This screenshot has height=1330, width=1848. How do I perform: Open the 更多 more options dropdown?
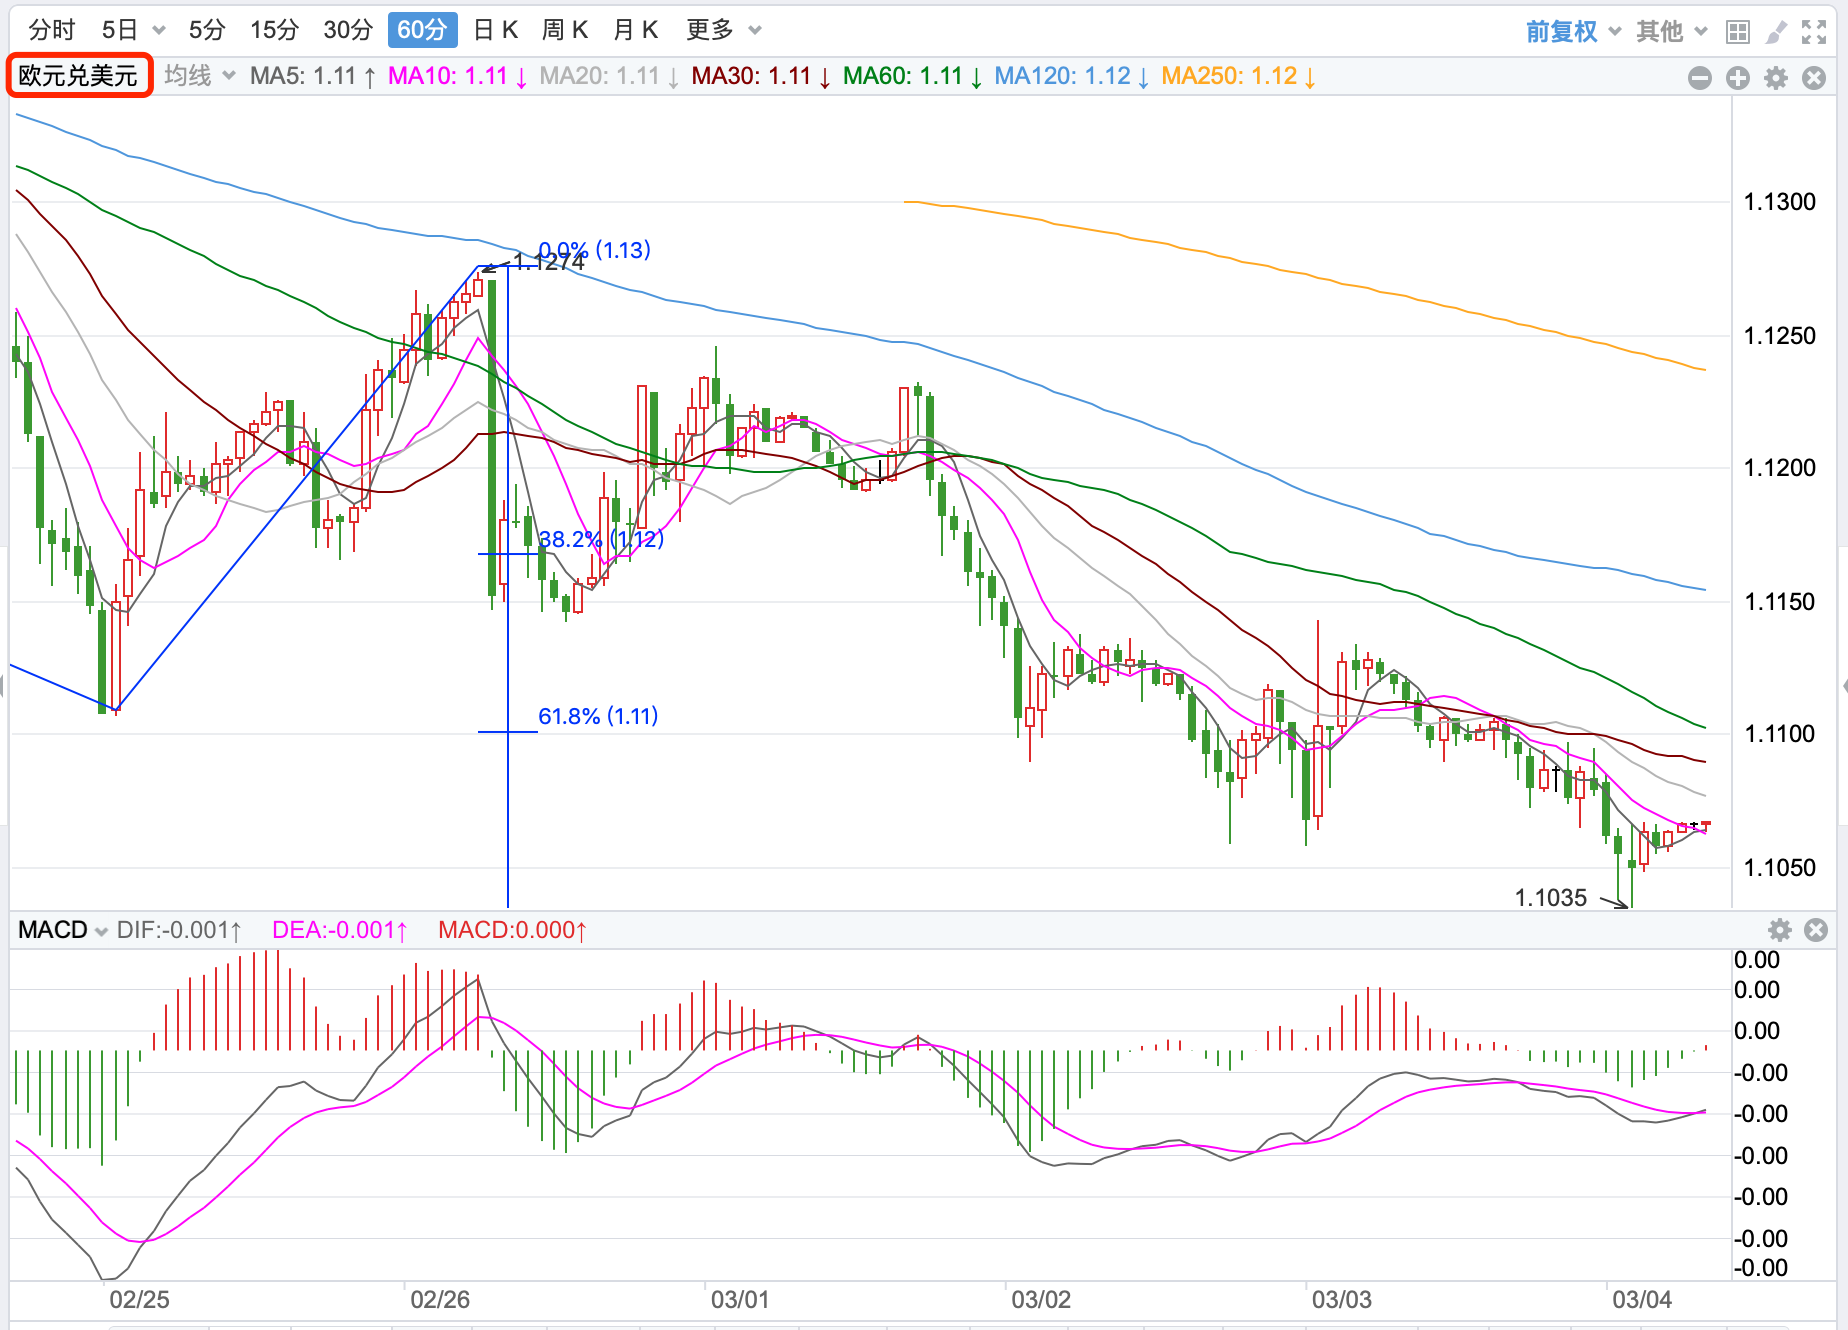tap(724, 30)
